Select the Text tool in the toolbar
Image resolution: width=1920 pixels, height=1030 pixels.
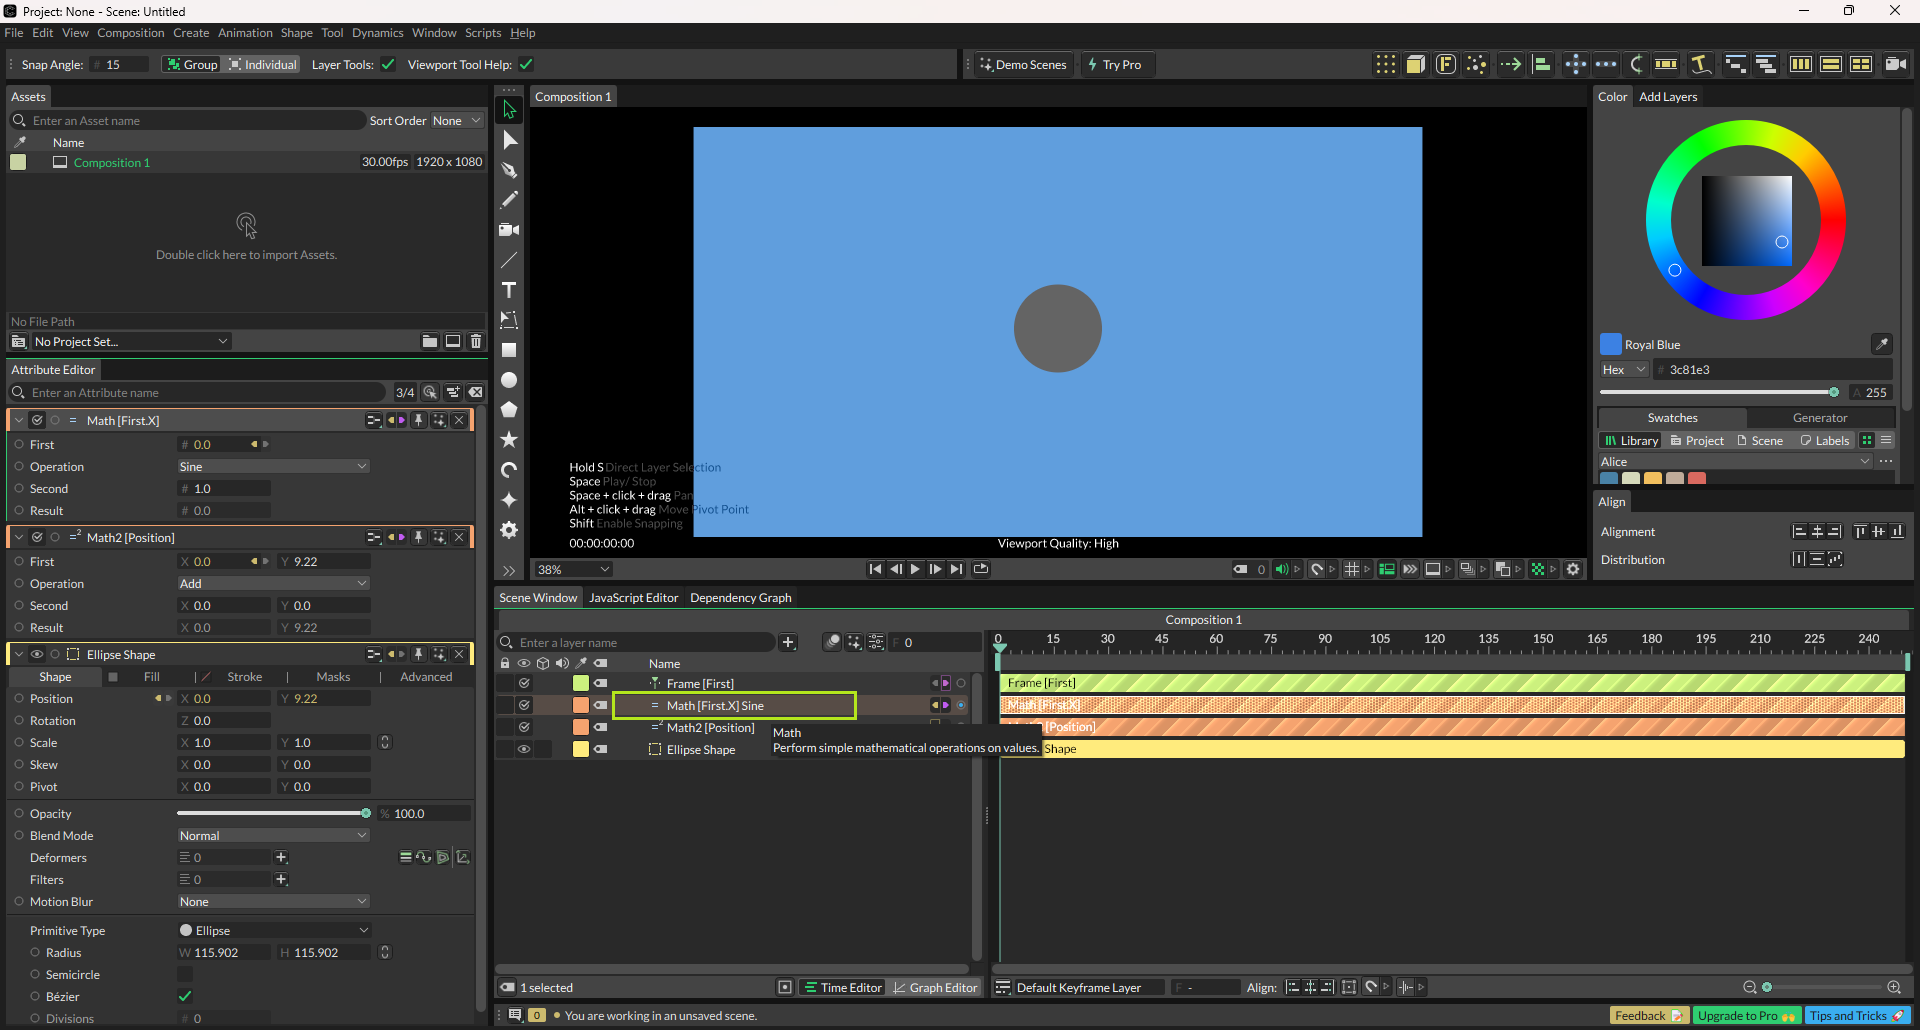(x=509, y=290)
